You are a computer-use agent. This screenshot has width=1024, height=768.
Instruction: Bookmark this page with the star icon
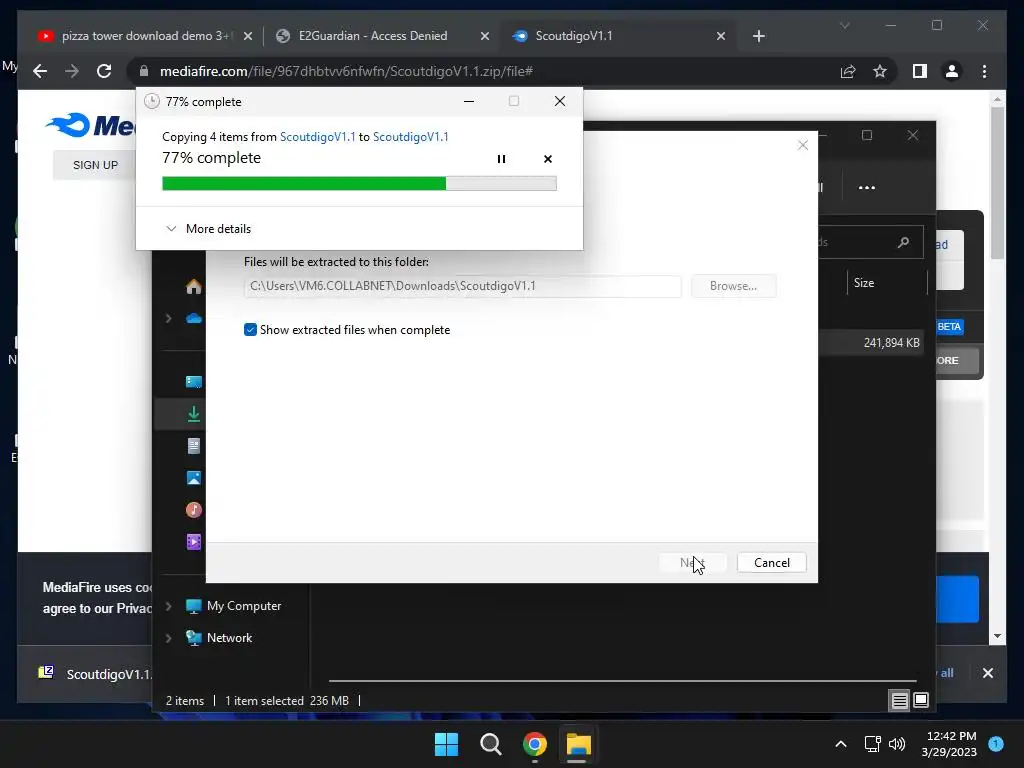pos(880,71)
